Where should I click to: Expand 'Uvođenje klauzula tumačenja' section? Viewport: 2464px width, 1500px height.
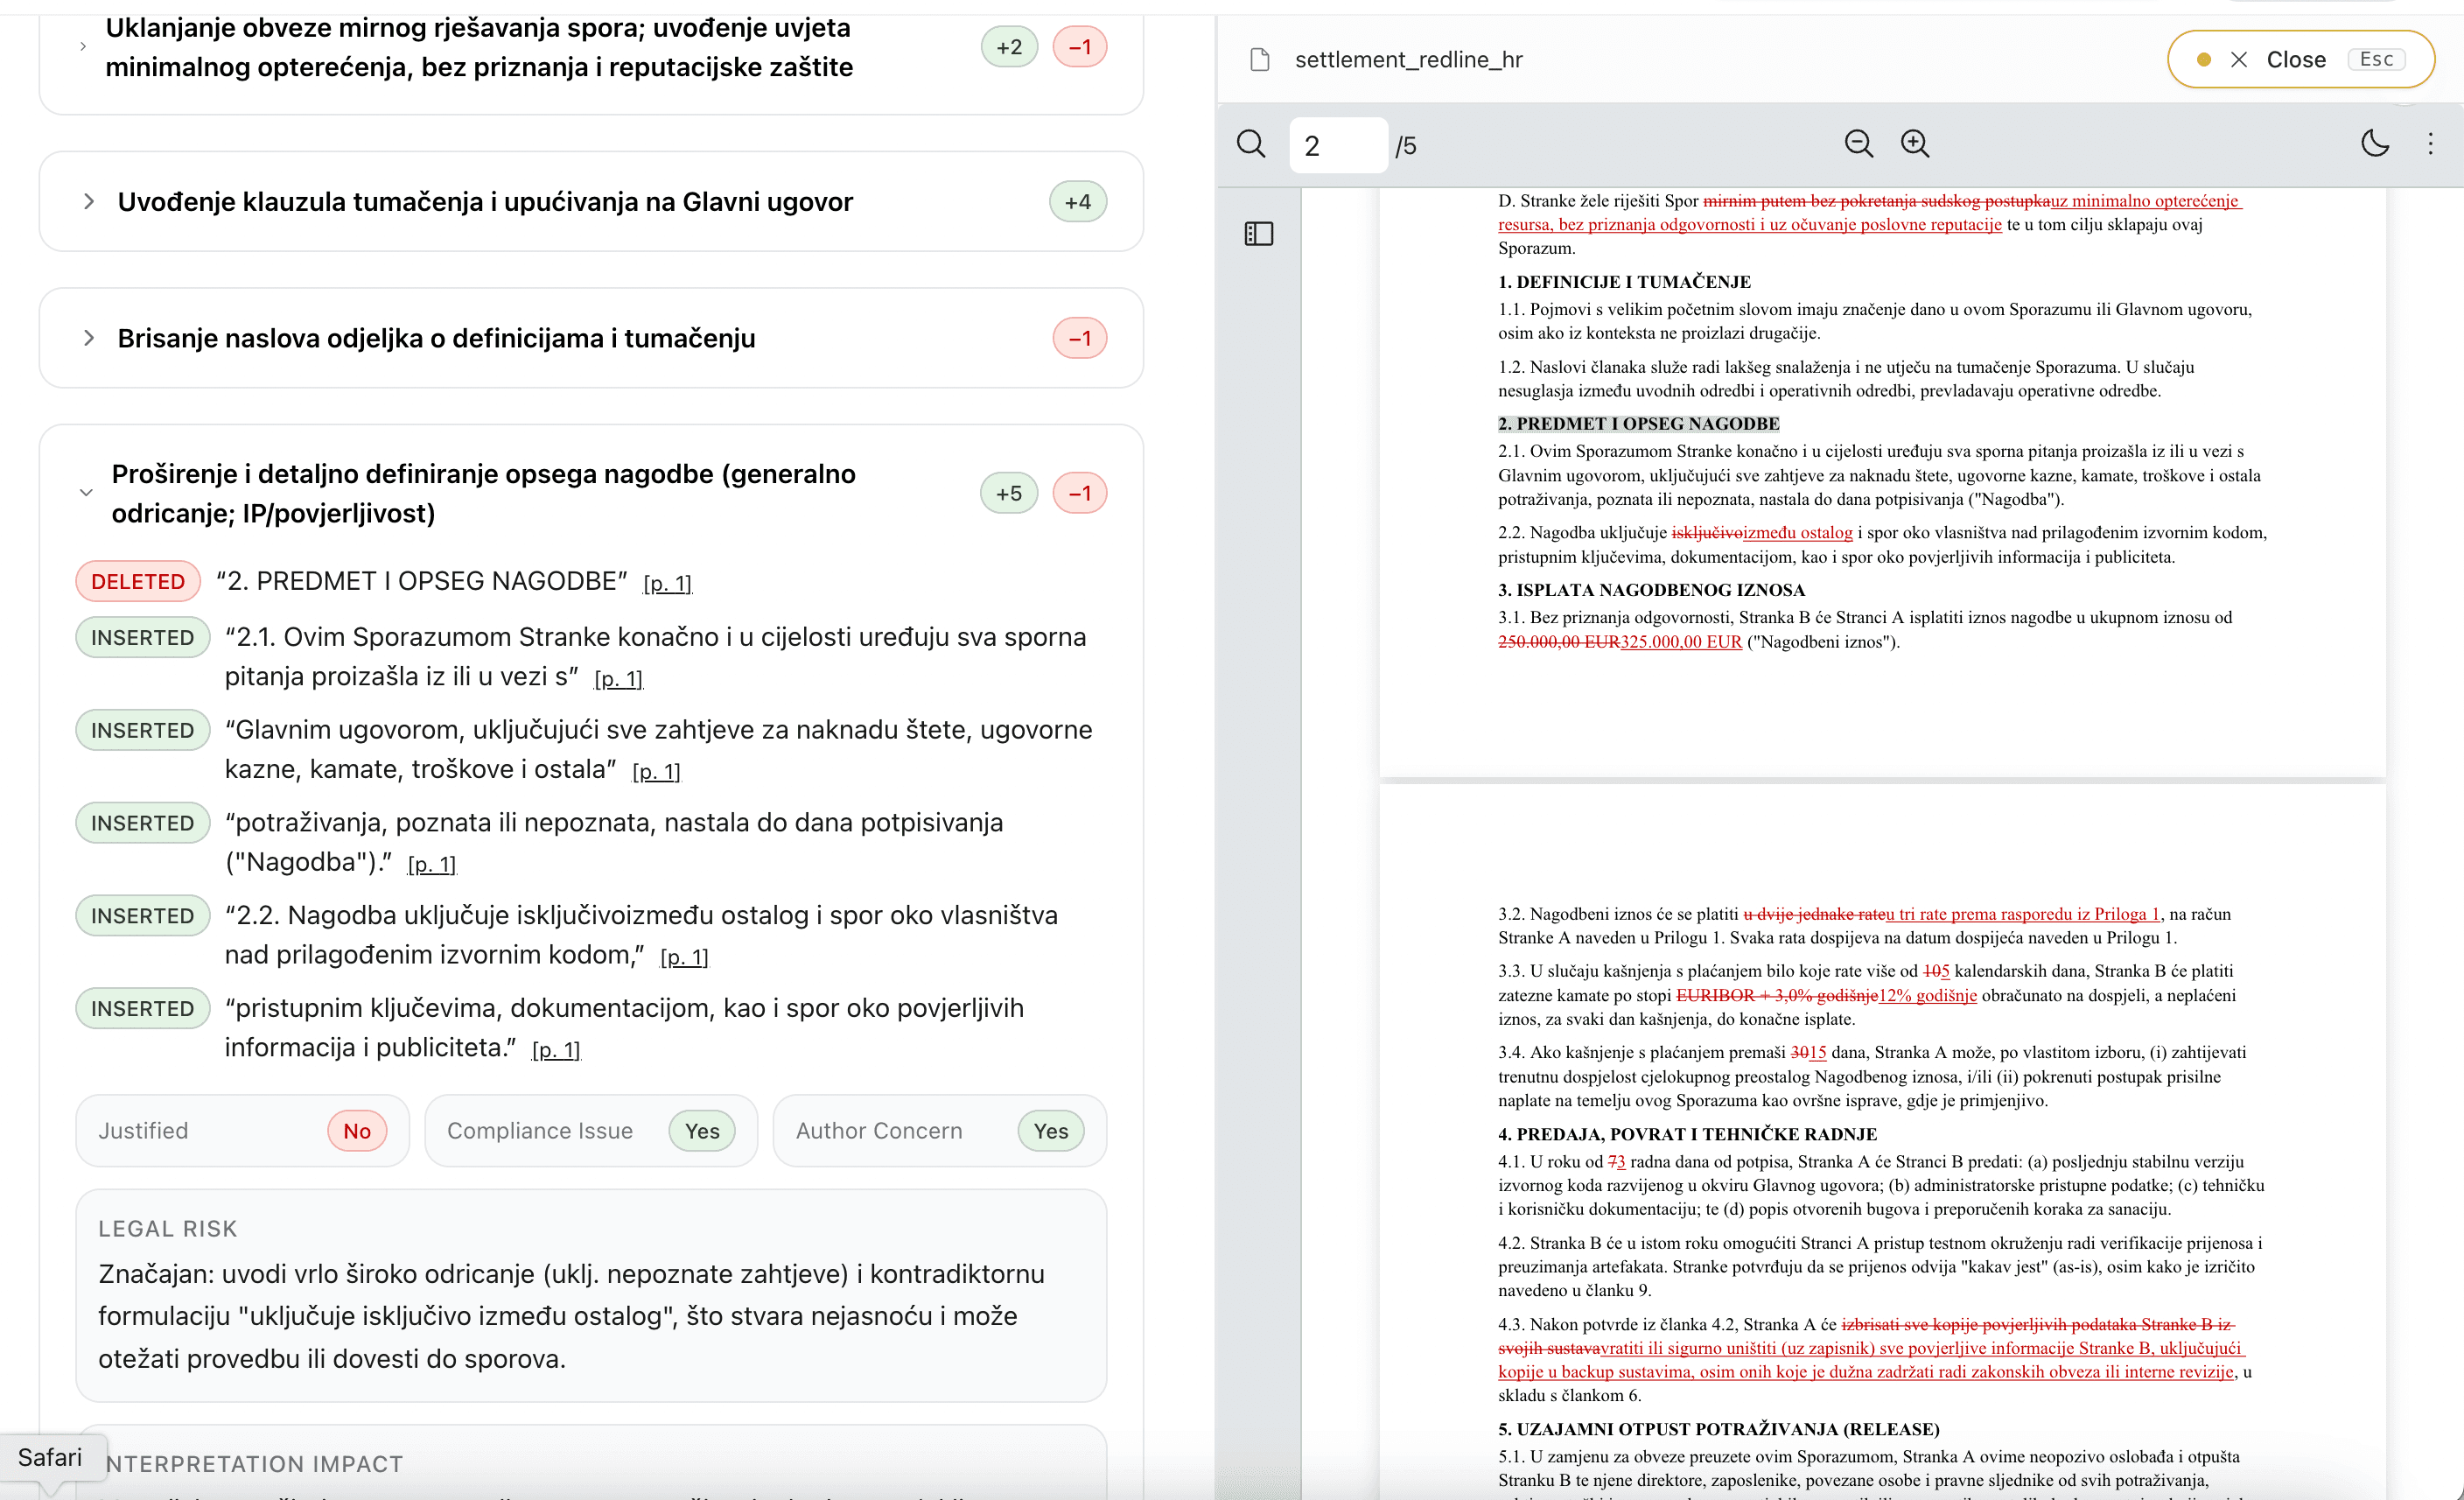tap(89, 202)
